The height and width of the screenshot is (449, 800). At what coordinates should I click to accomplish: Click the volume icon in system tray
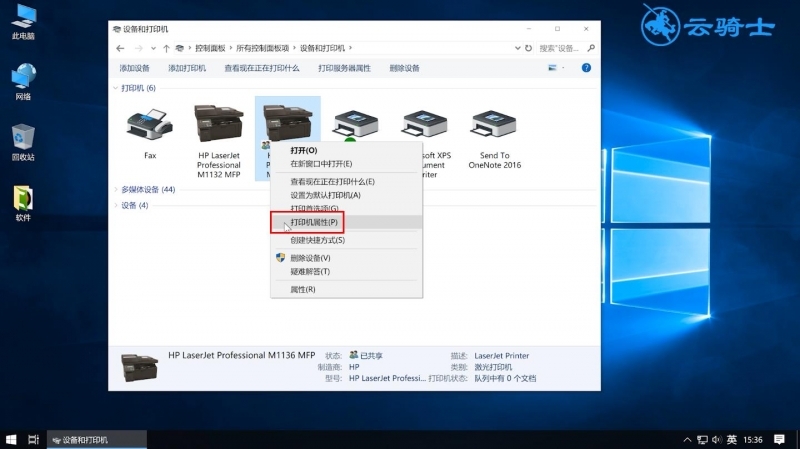pos(716,439)
